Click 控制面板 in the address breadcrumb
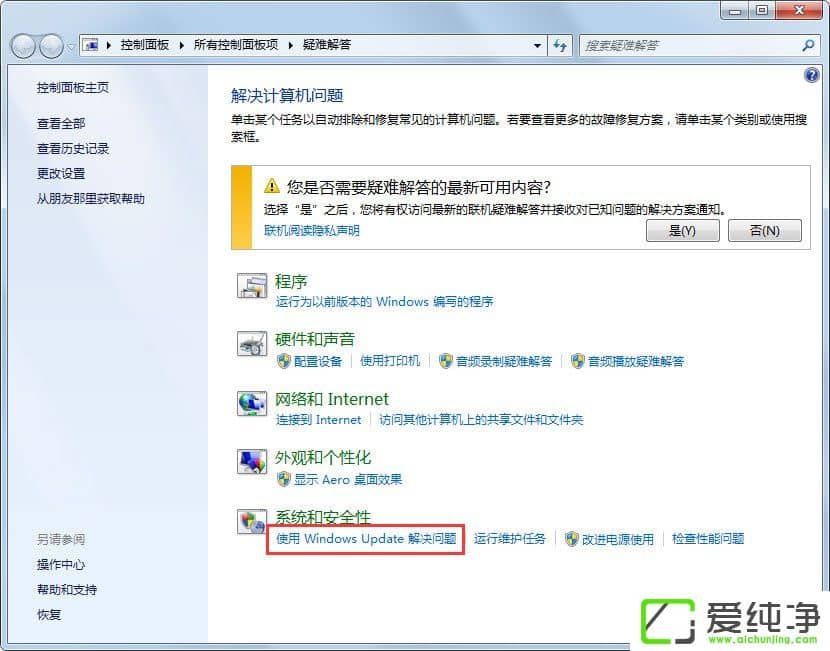This screenshot has height=651, width=830. (x=144, y=45)
